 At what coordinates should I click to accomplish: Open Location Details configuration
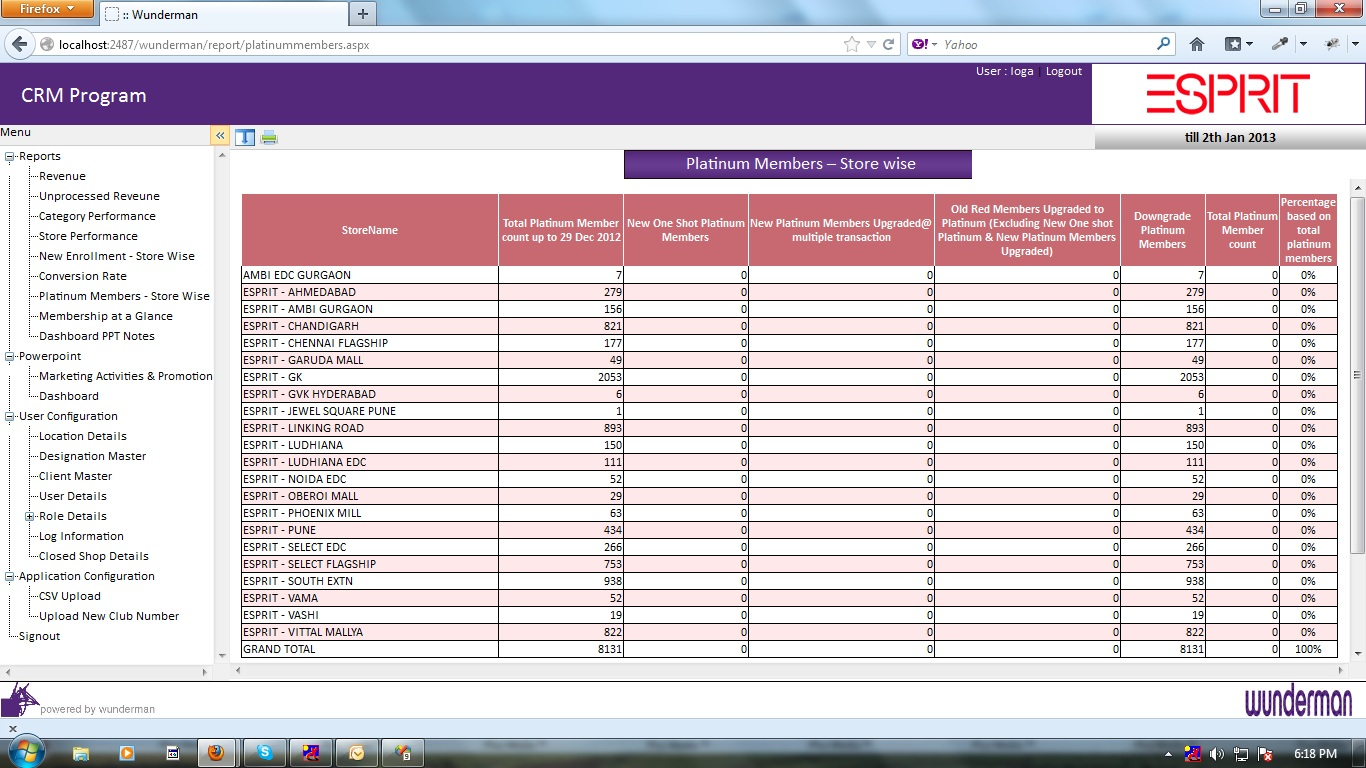(83, 436)
